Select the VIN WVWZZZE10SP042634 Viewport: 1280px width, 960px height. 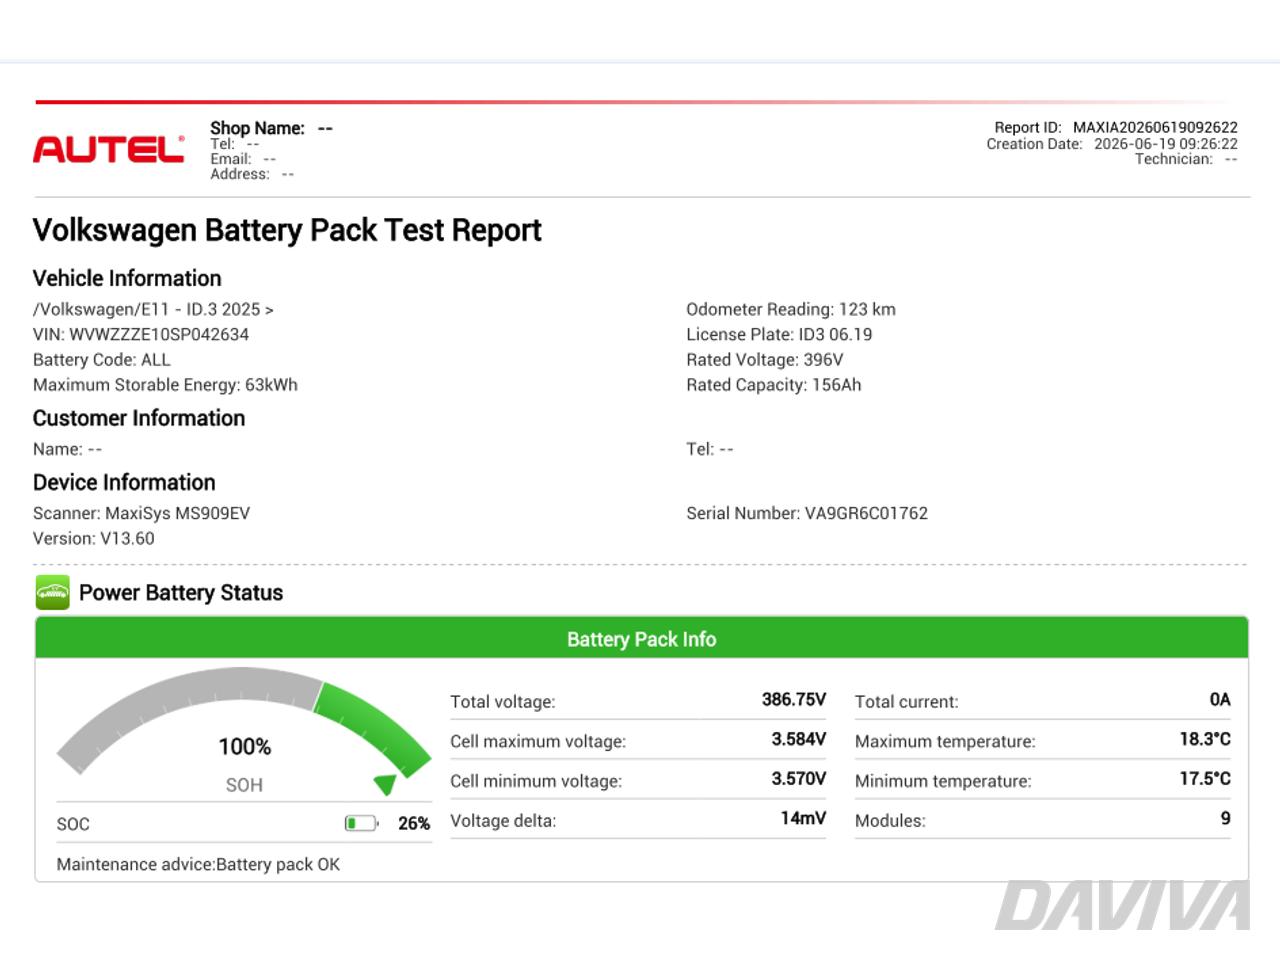(x=141, y=334)
